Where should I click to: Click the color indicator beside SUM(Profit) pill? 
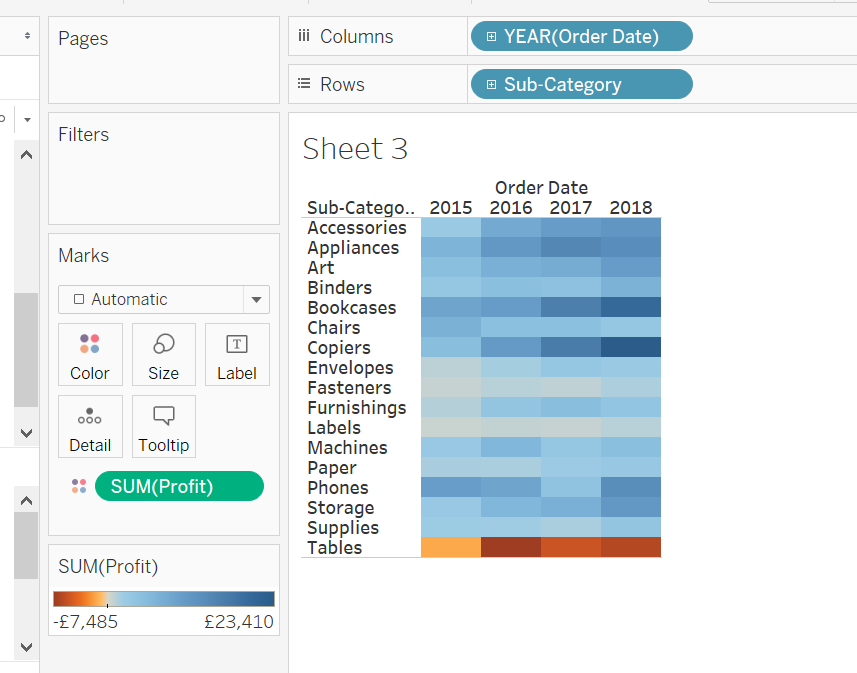point(78,486)
